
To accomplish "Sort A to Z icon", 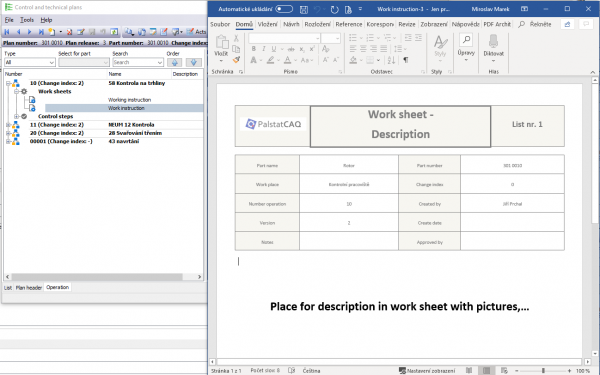I will 391,60.
